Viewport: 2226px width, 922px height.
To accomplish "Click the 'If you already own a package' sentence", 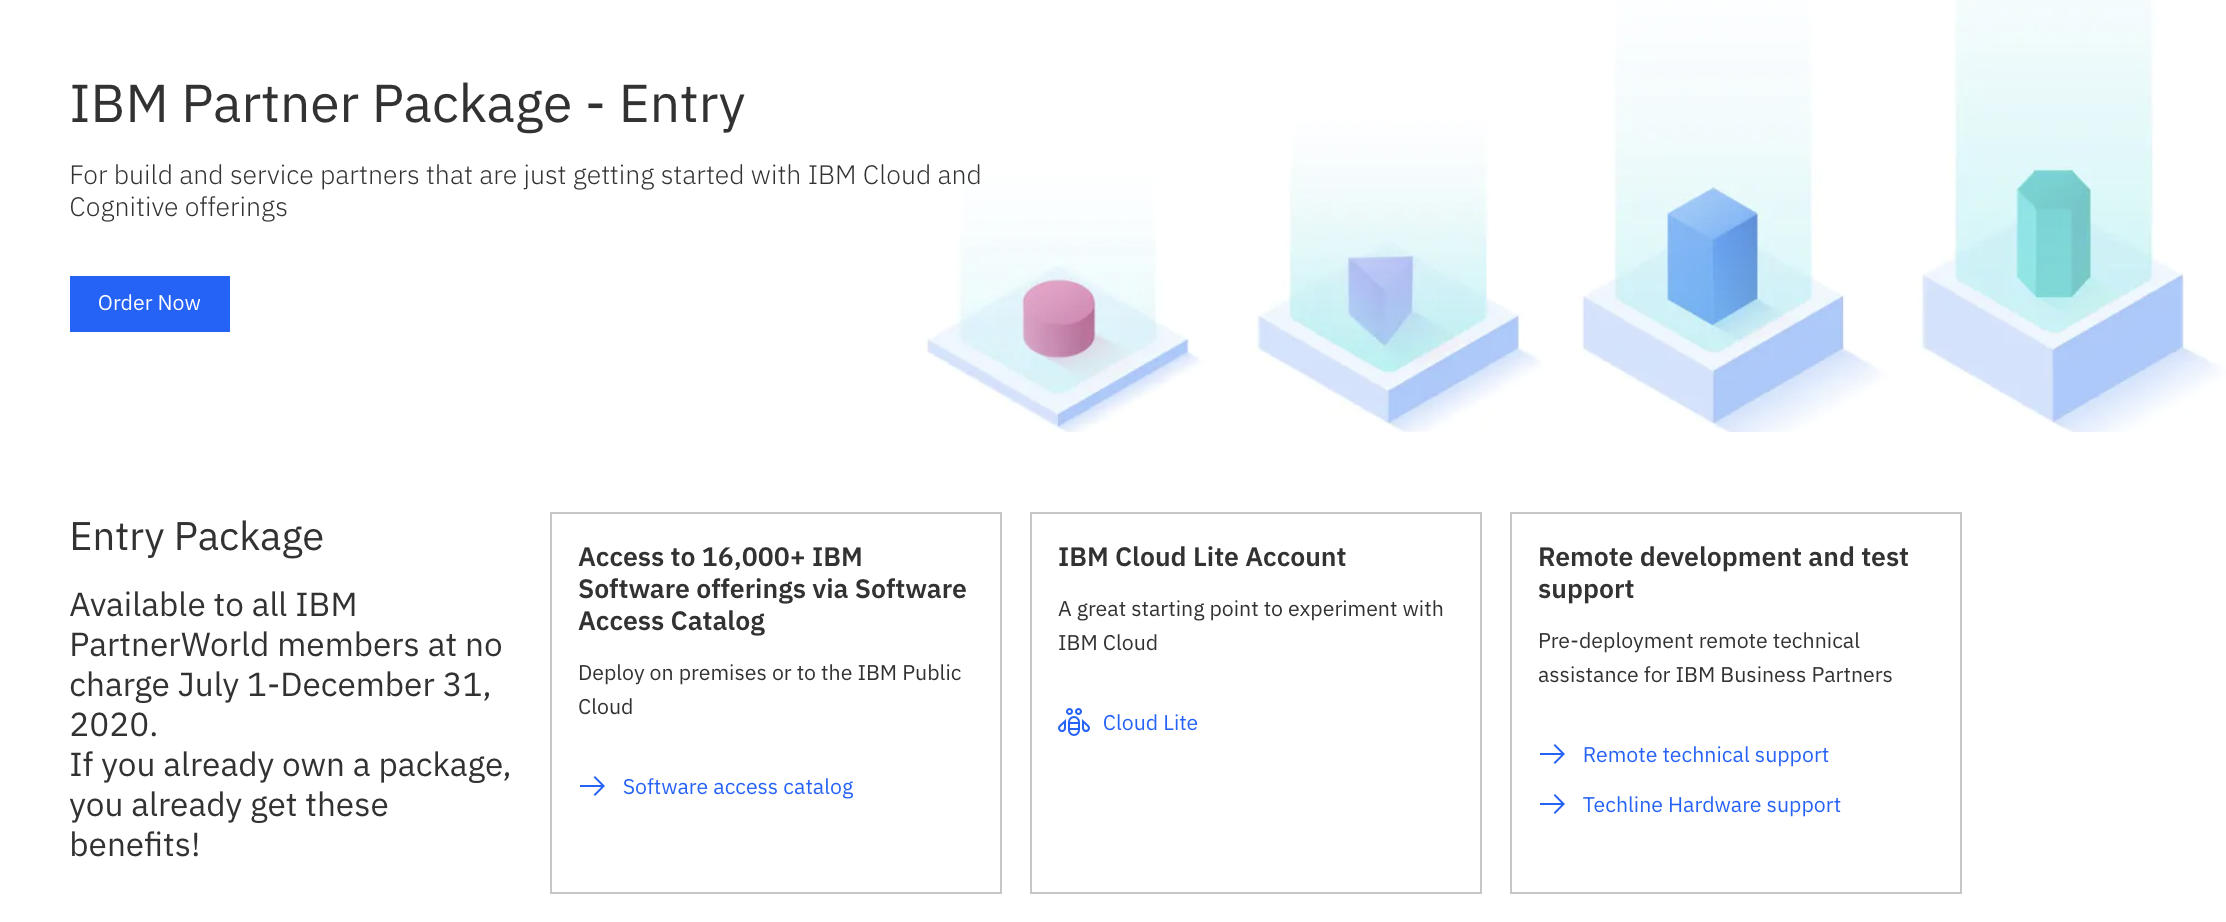I will coord(290,805).
